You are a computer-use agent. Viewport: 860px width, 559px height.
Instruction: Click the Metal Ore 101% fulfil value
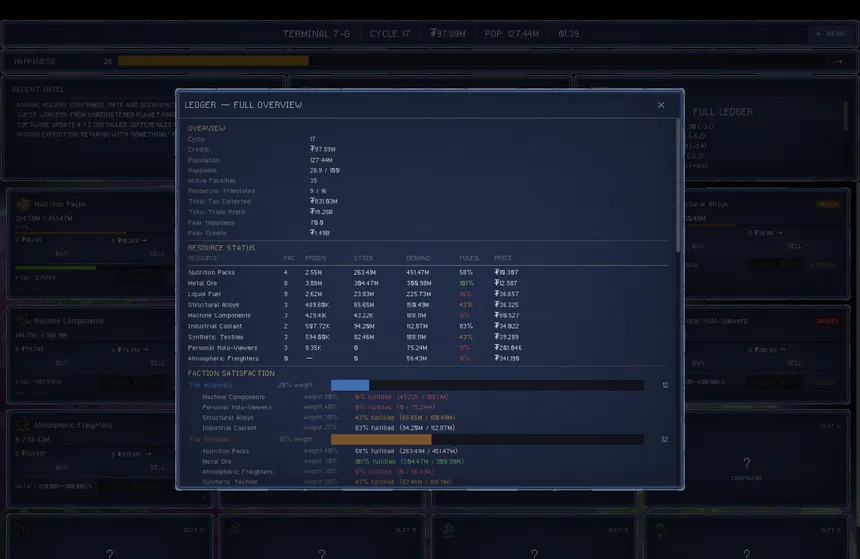coord(466,284)
